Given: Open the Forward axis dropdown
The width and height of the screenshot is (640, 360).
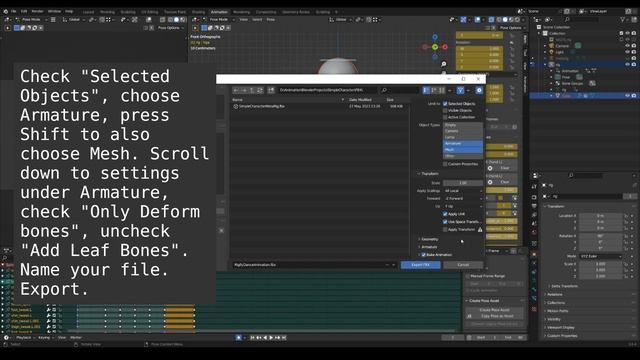Looking at the screenshot, I should pos(463,198).
